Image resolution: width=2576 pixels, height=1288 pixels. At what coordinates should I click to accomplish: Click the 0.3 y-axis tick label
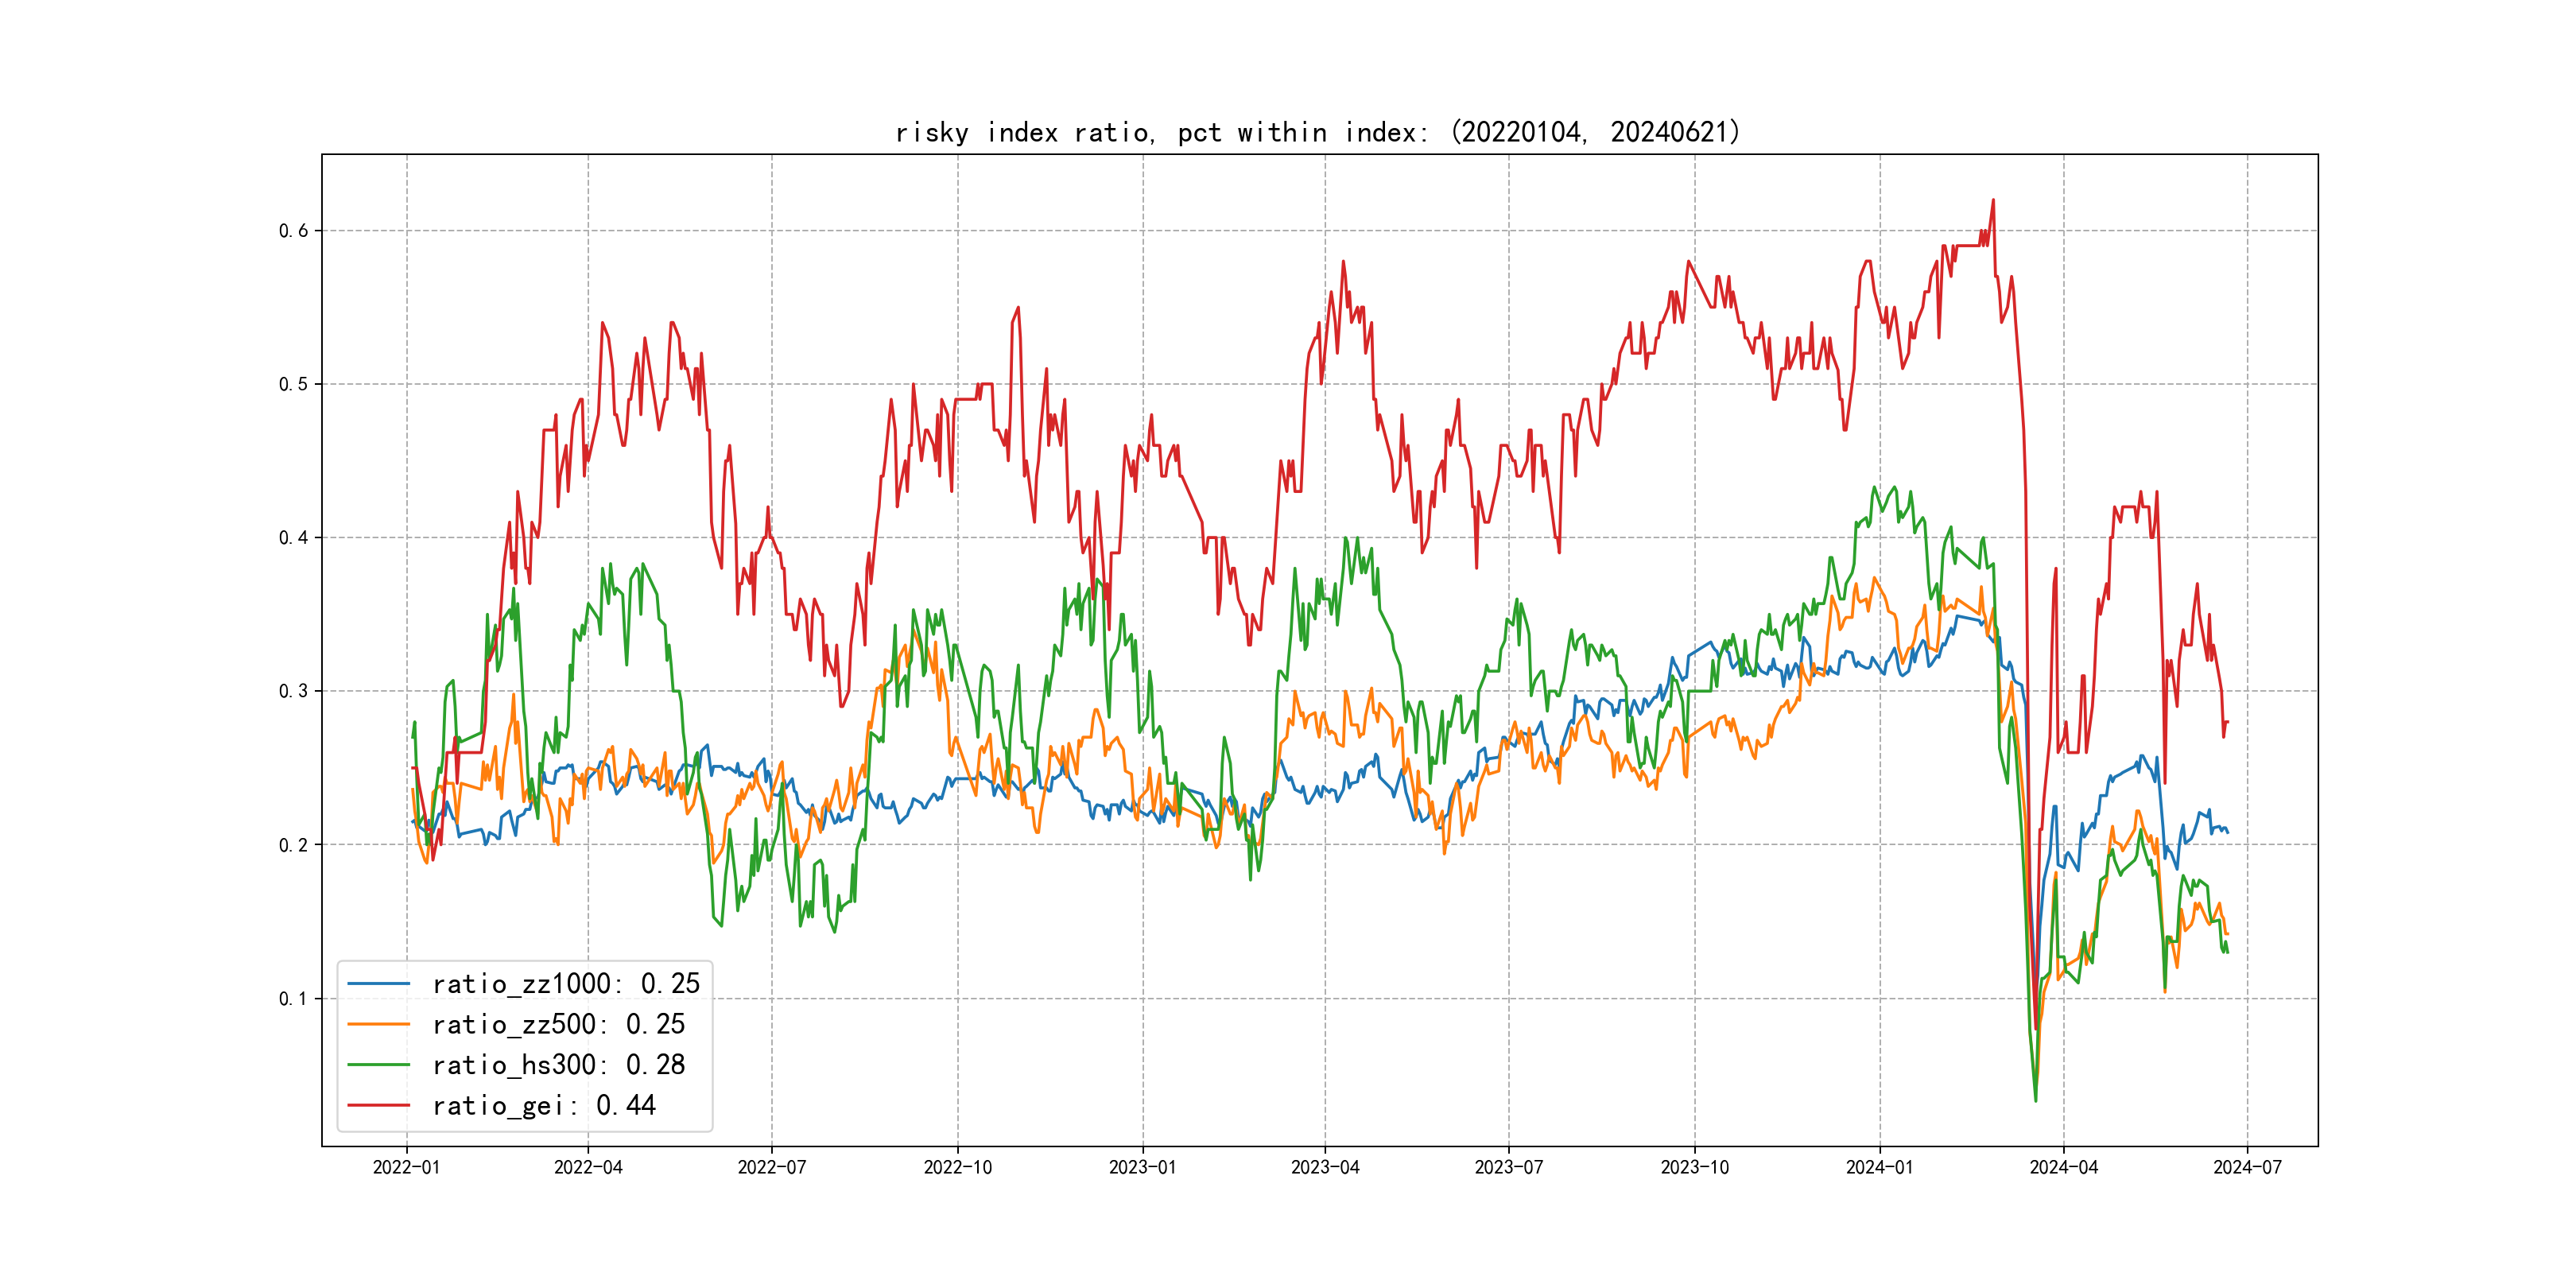(293, 691)
